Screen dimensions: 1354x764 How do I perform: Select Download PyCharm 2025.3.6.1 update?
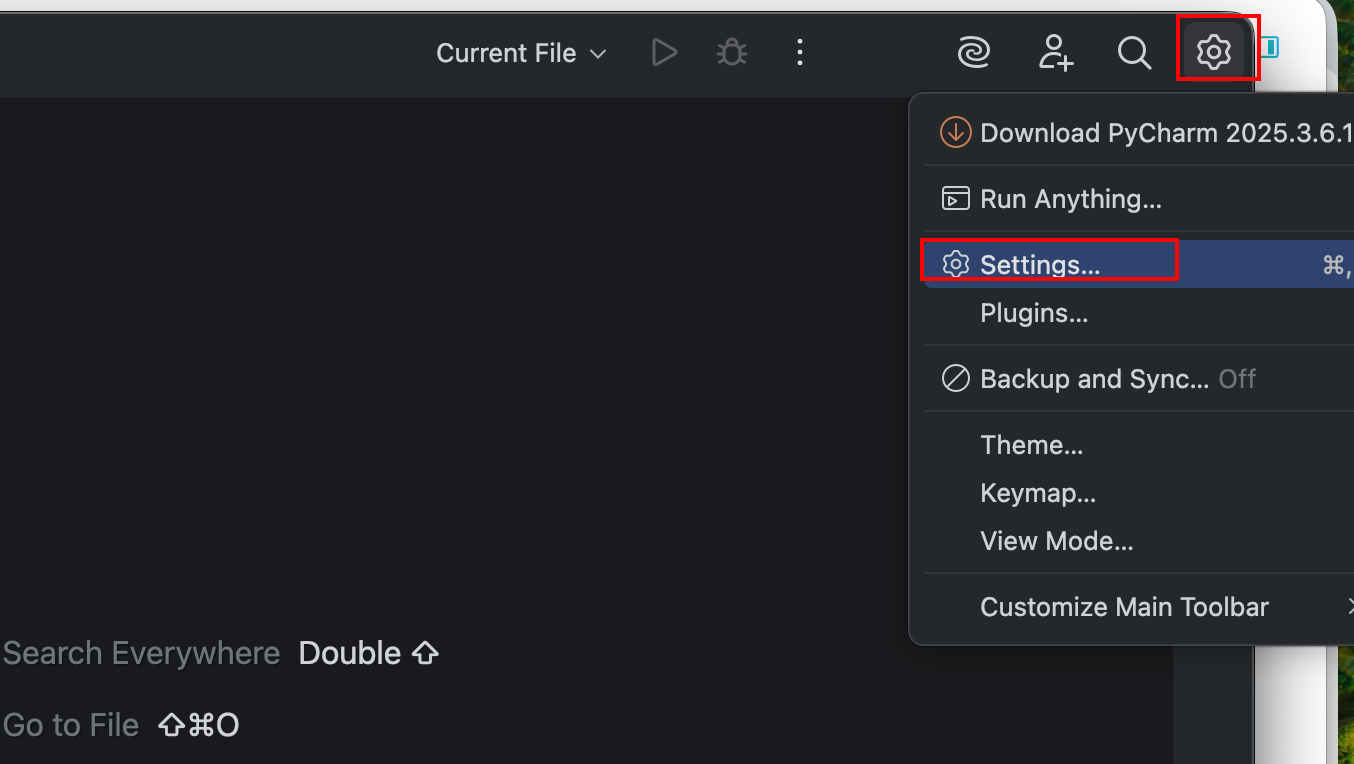pos(1139,133)
